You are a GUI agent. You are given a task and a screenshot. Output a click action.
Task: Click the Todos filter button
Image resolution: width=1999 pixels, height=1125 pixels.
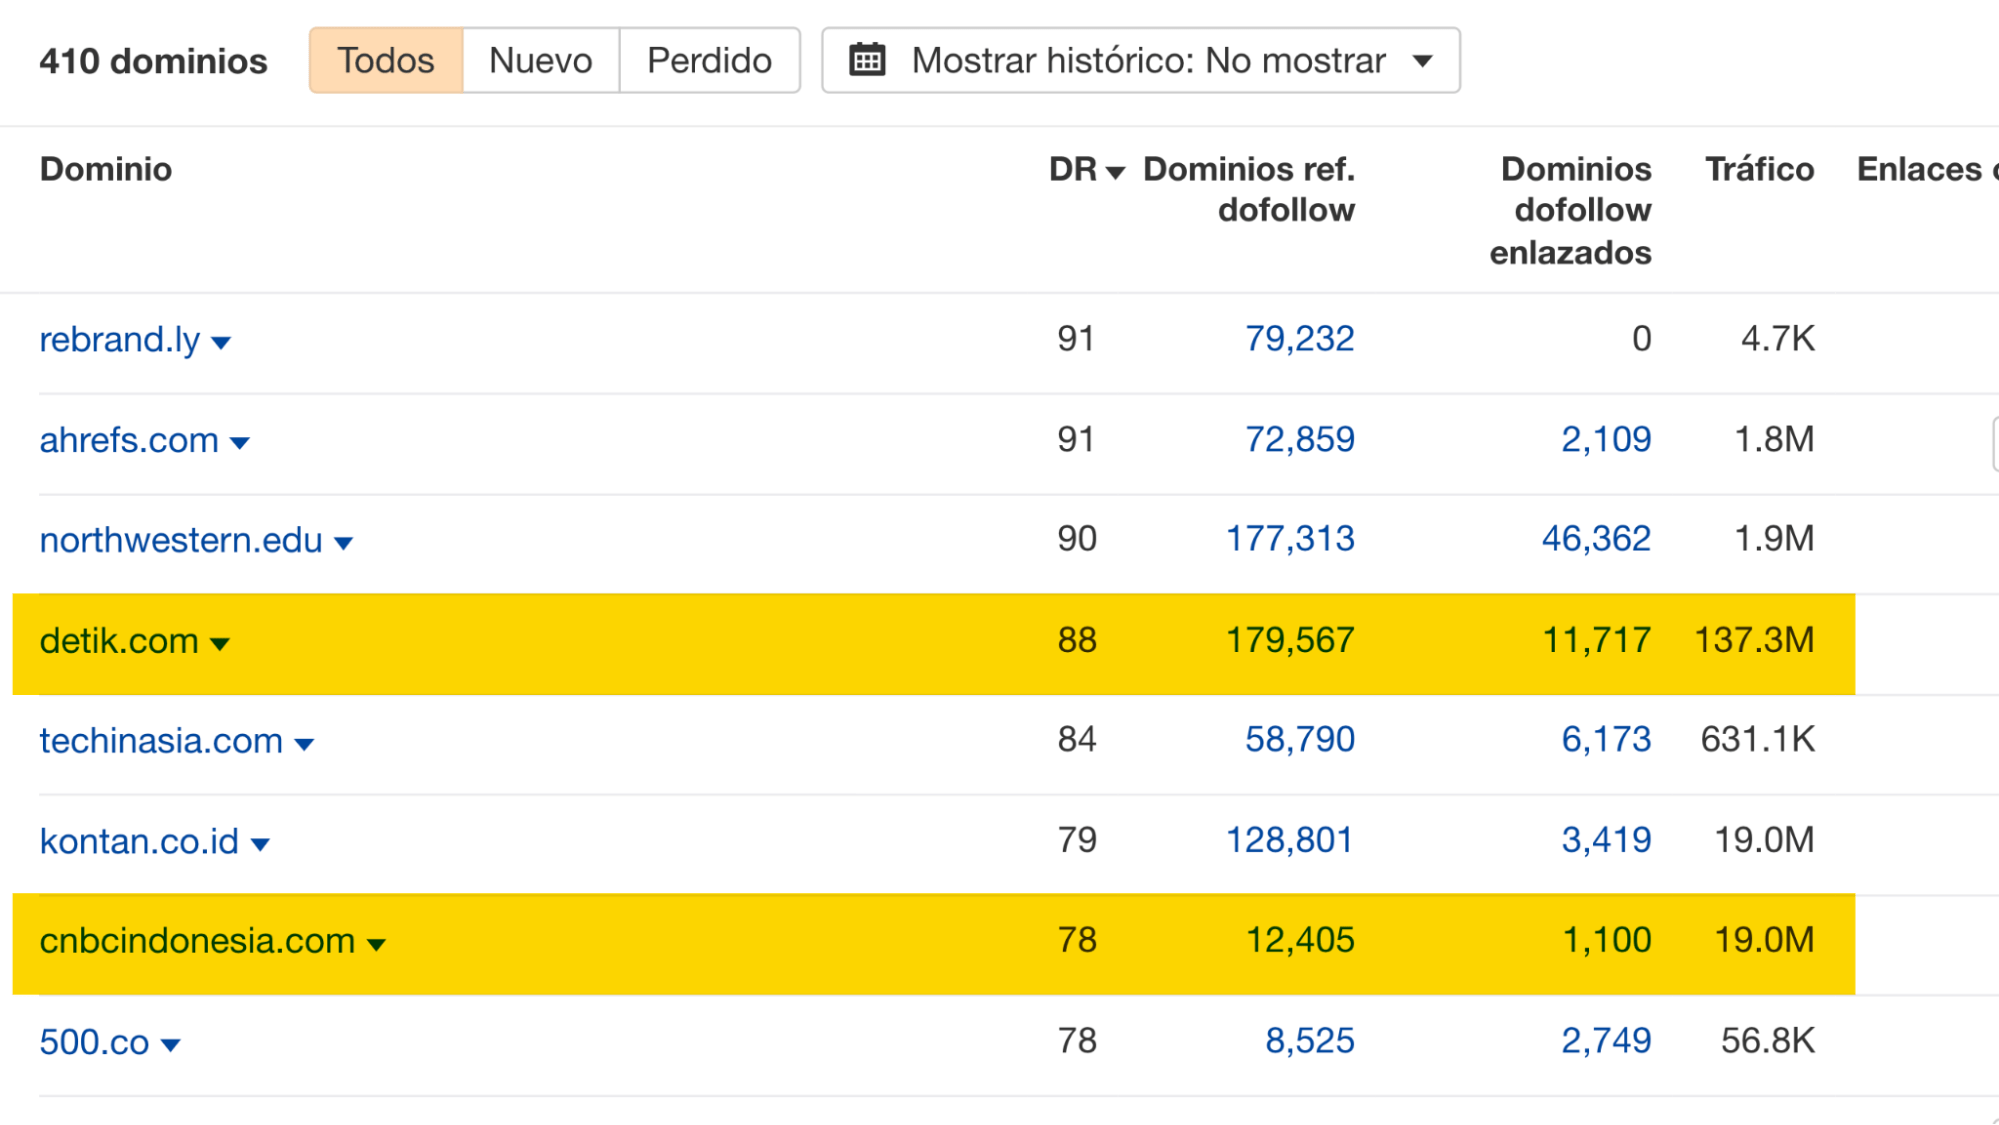[x=385, y=60]
